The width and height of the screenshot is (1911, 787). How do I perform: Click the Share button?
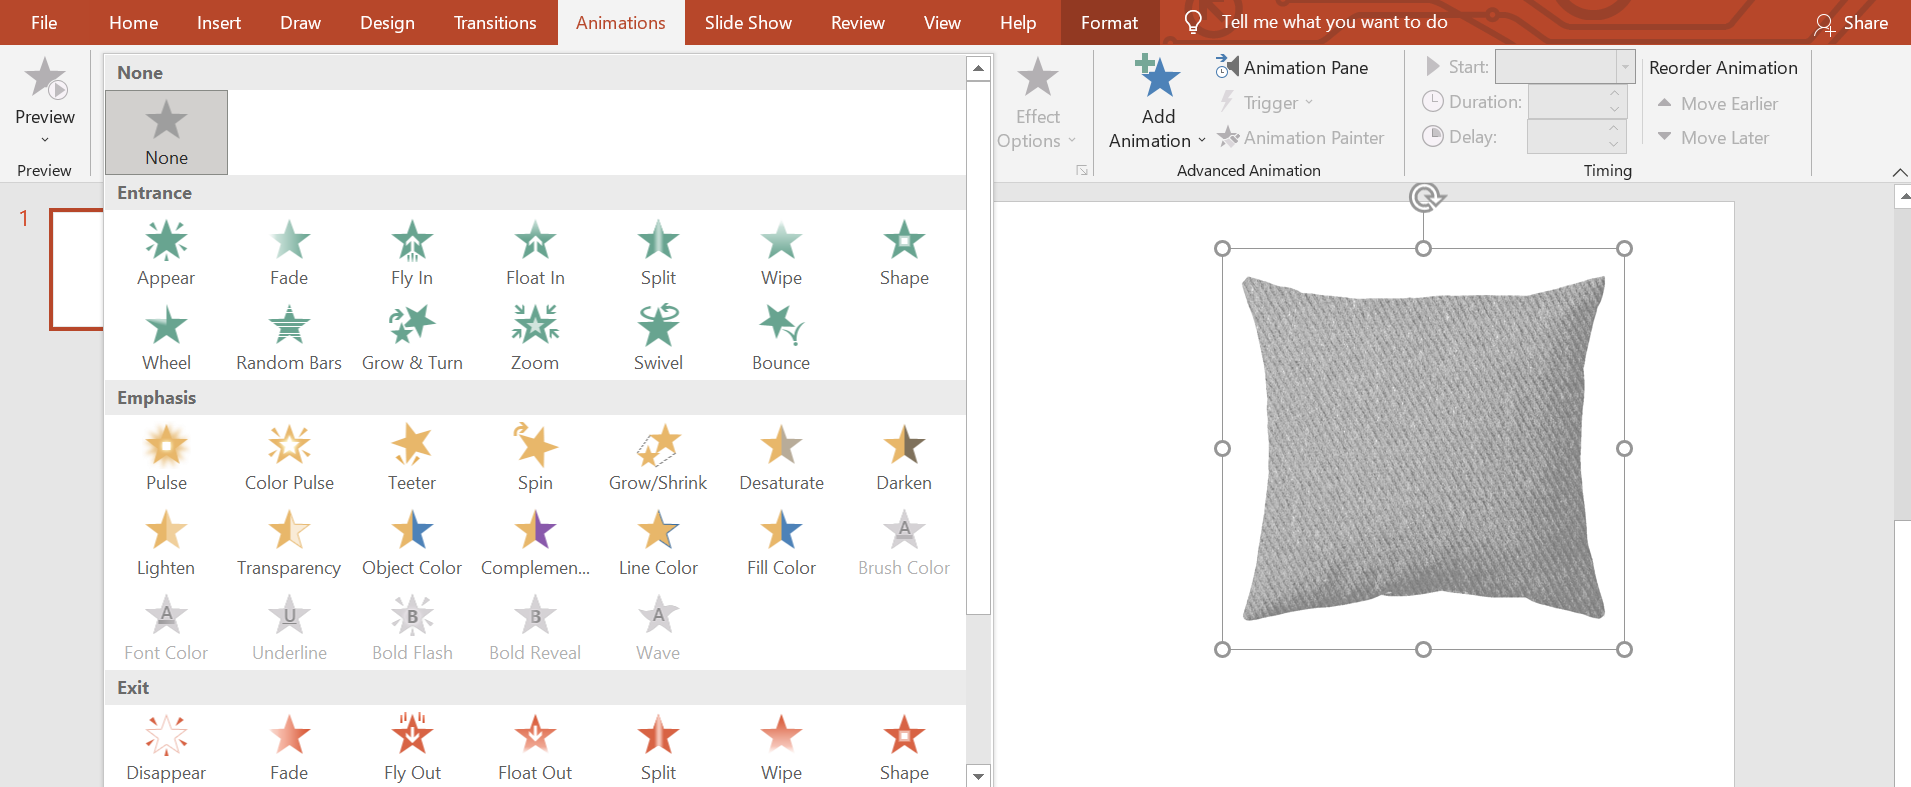click(1851, 23)
